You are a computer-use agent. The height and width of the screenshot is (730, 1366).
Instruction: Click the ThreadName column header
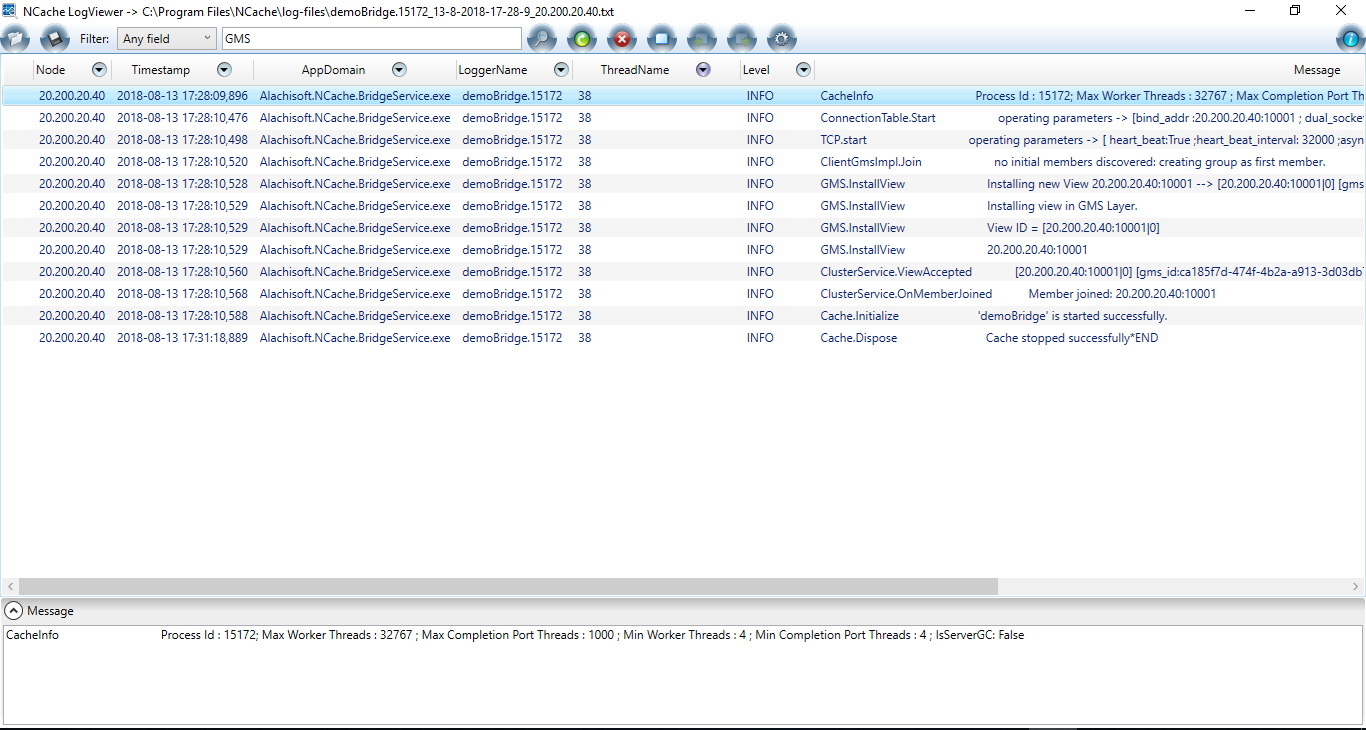(x=634, y=70)
